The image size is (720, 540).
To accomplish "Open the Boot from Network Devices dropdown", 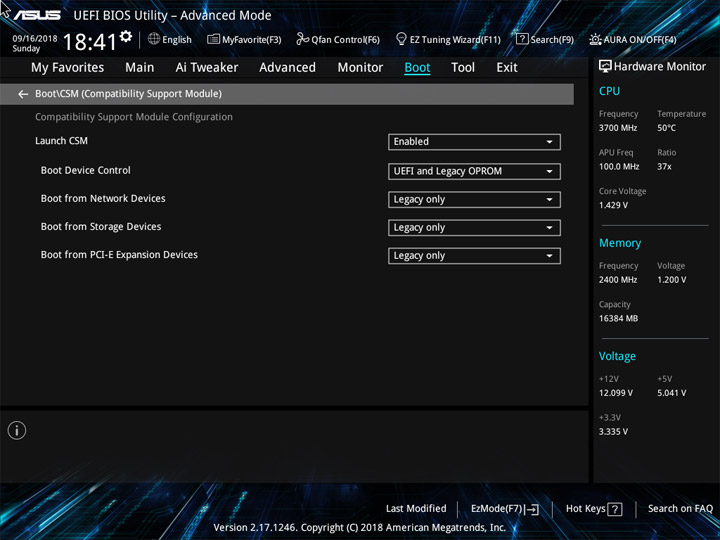I will 474,200.
